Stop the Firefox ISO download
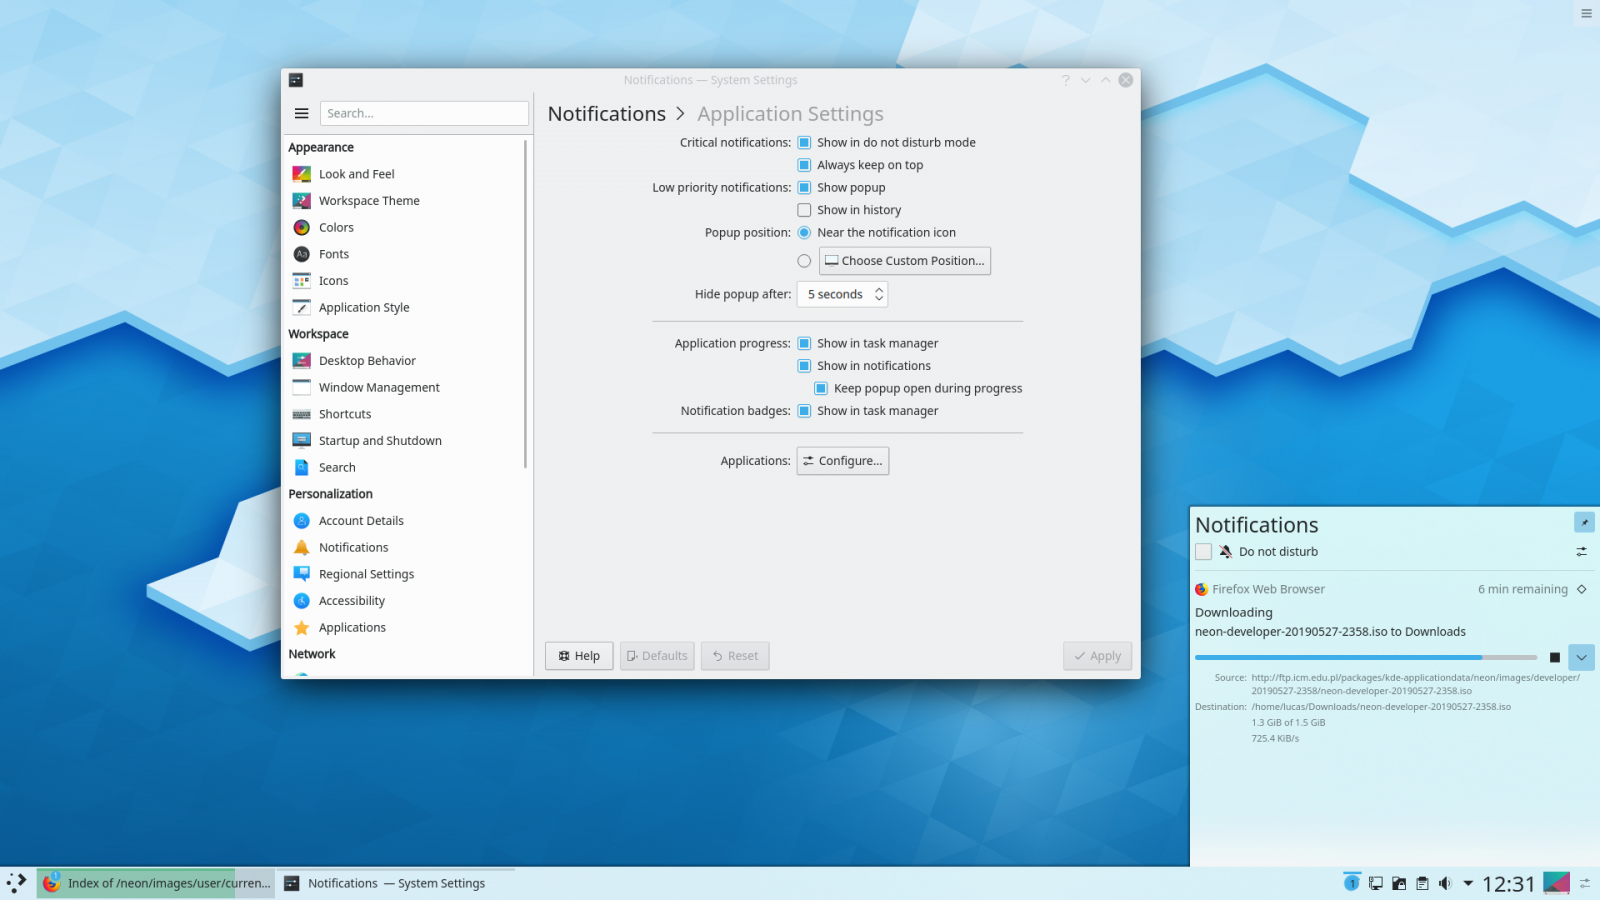Screen dimensions: 1600x900 [1554, 657]
